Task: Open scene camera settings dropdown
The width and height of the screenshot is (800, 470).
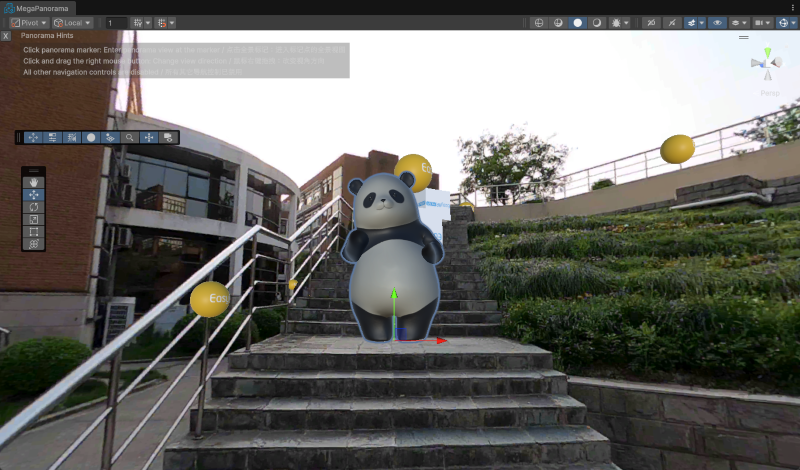Action: [763, 23]
